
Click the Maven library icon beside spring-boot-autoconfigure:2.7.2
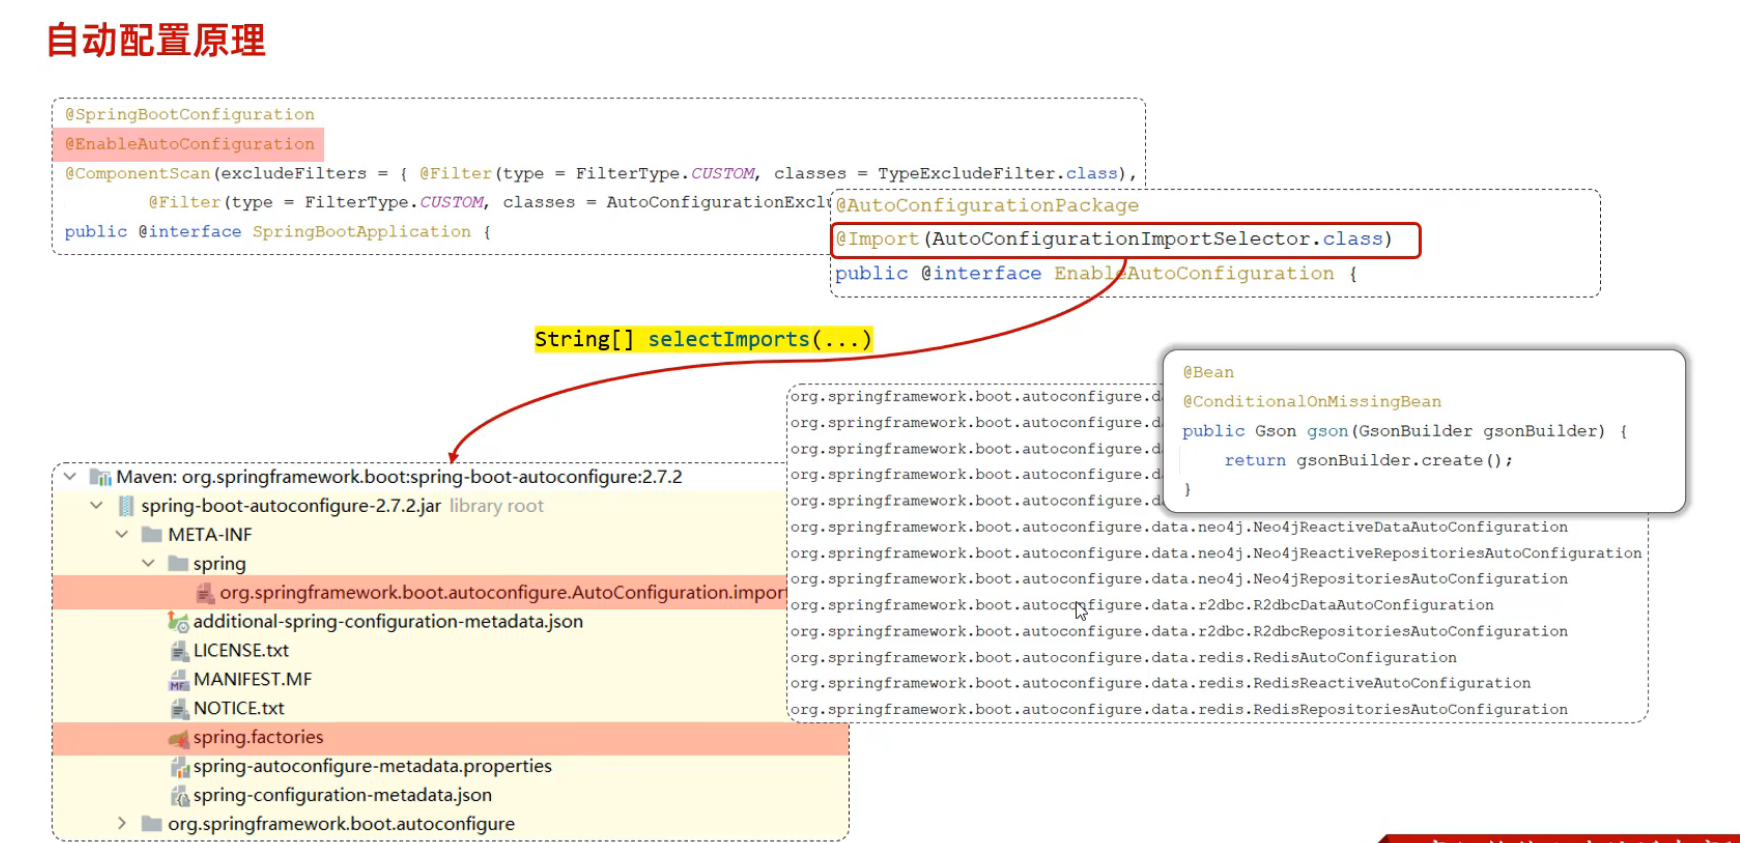tap(100, 477)
